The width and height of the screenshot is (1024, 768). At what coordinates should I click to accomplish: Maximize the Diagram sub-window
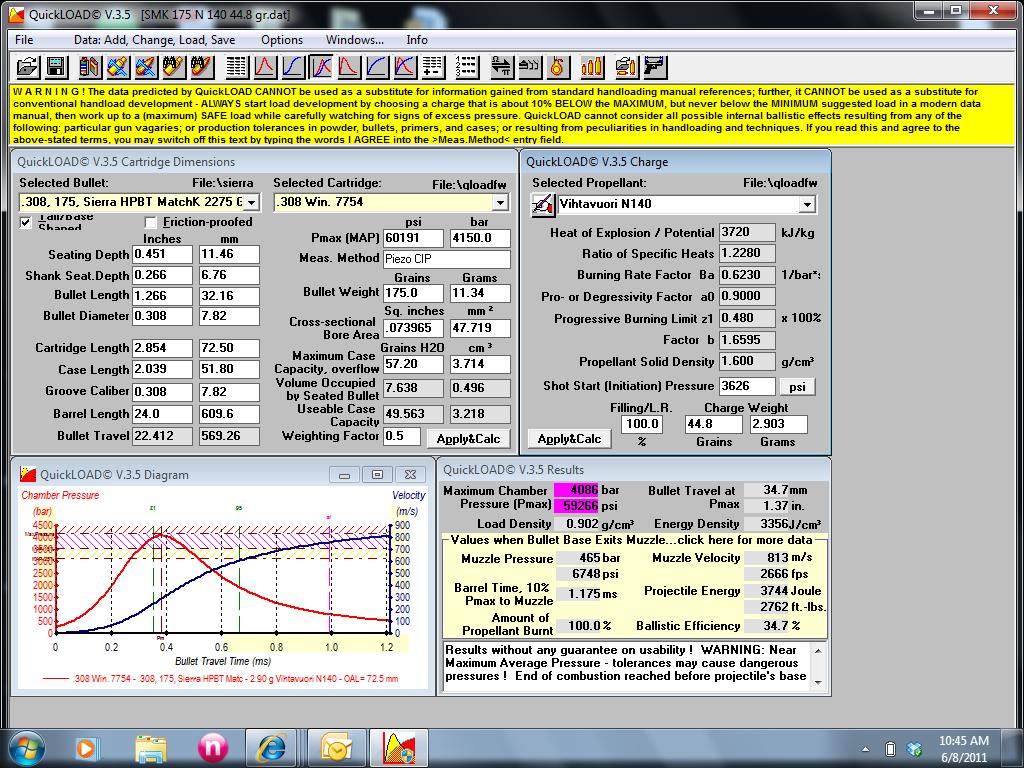click(x=377, y=475)
